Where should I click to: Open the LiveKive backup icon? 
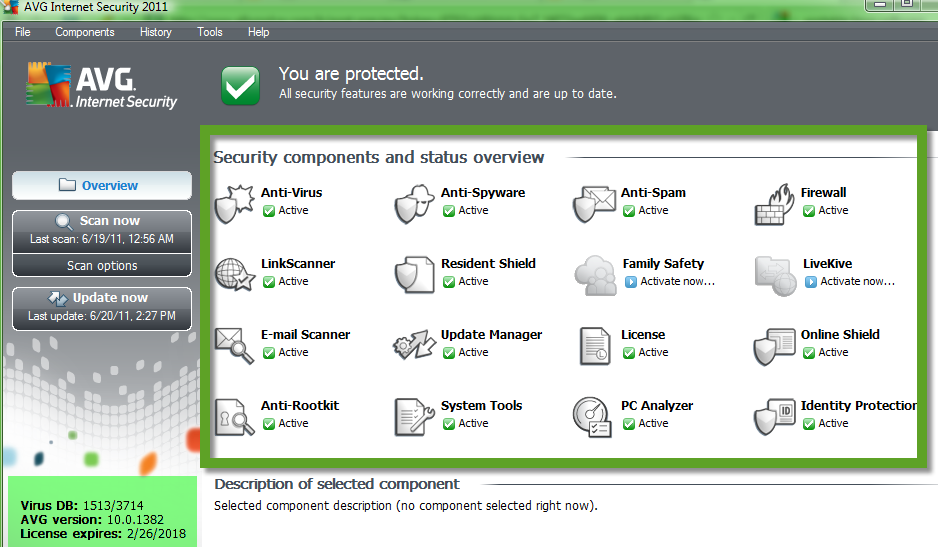(x=775, y=275)
